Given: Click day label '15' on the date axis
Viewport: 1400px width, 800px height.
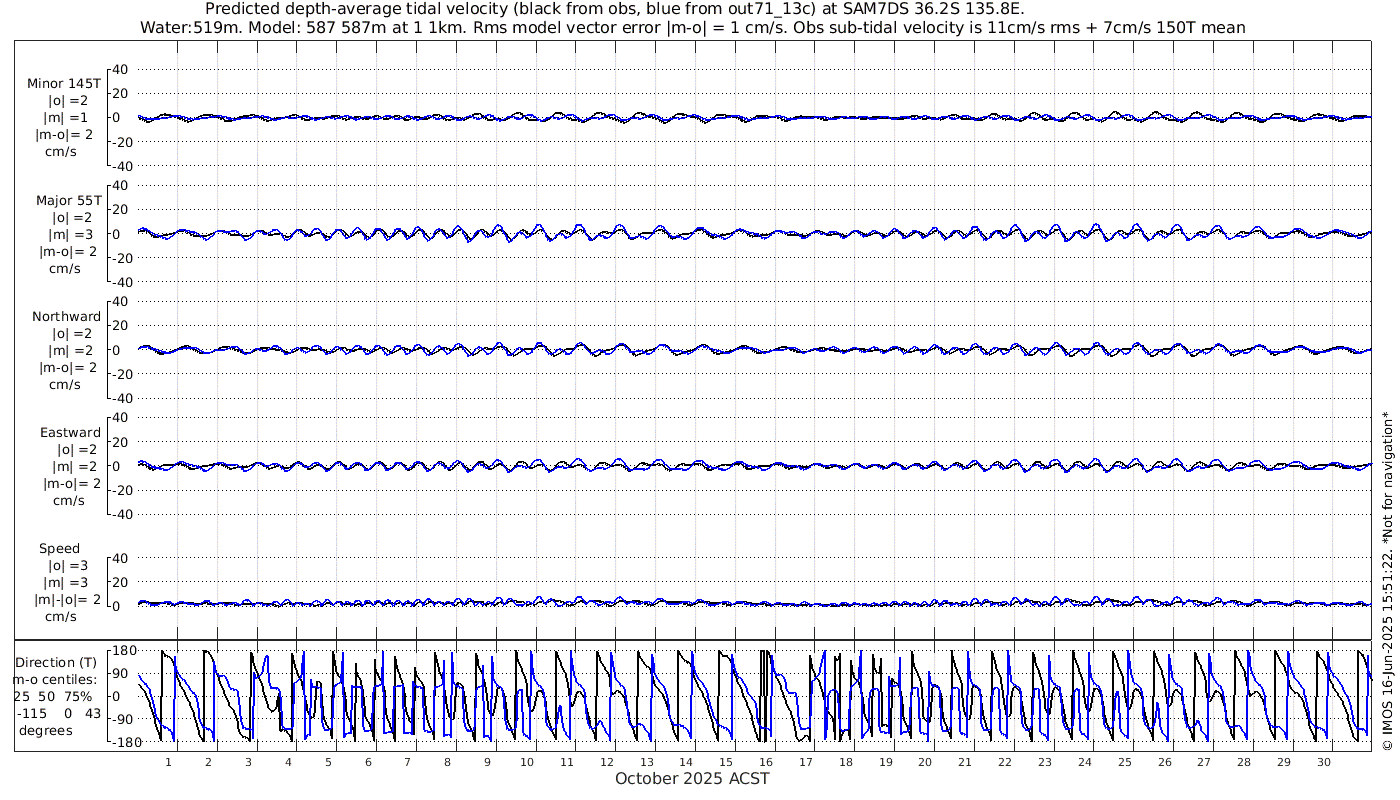Looking at the screenshot, I should [x=726, y=762].
